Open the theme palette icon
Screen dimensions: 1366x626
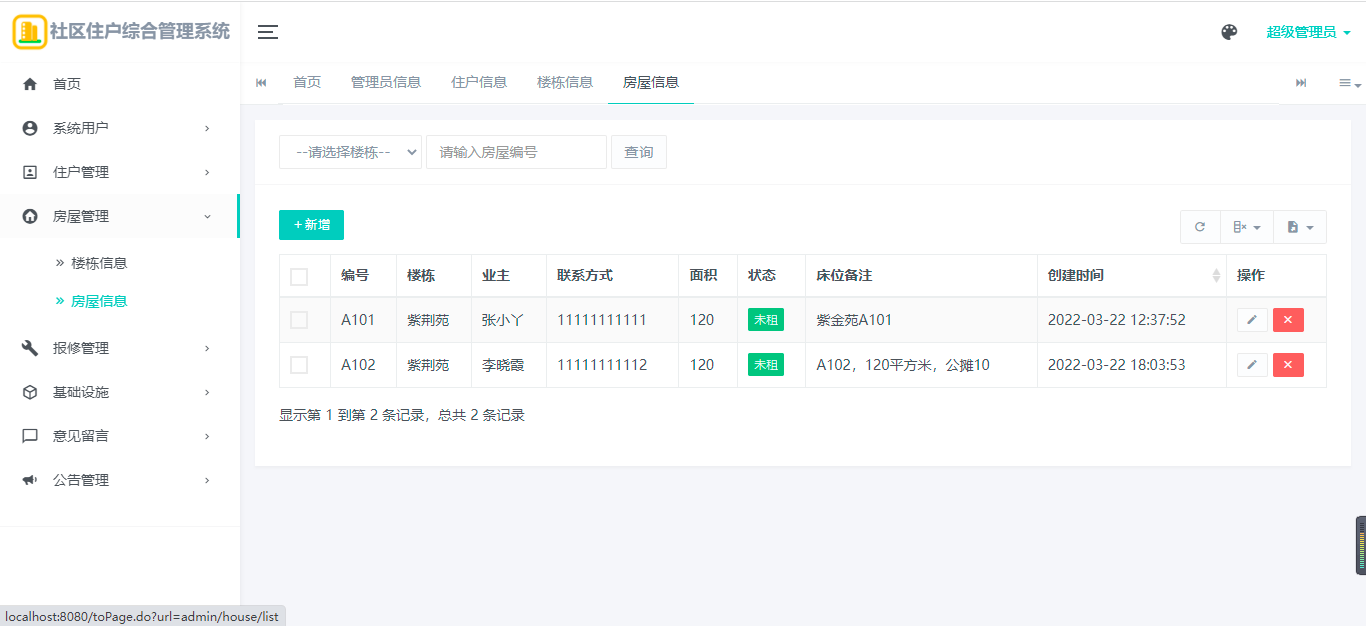click(x=1229, y=32)
